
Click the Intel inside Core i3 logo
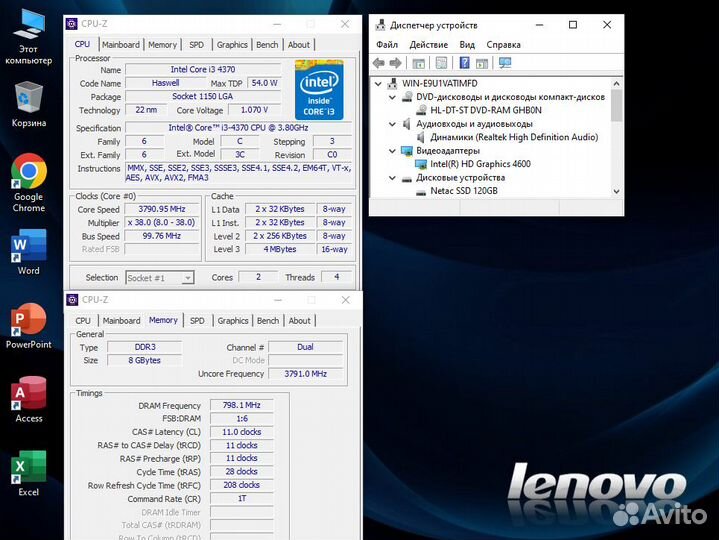(319, 90)
